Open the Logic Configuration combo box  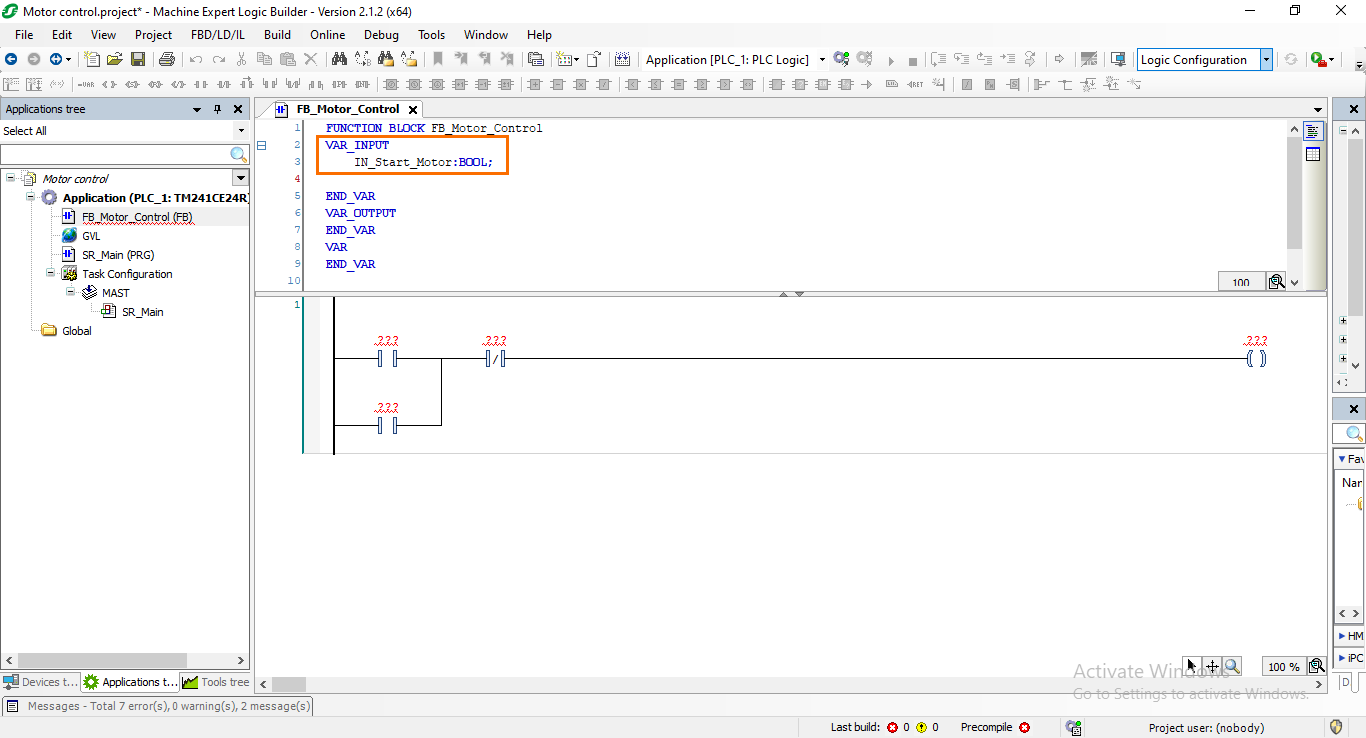coord(1205,60)
